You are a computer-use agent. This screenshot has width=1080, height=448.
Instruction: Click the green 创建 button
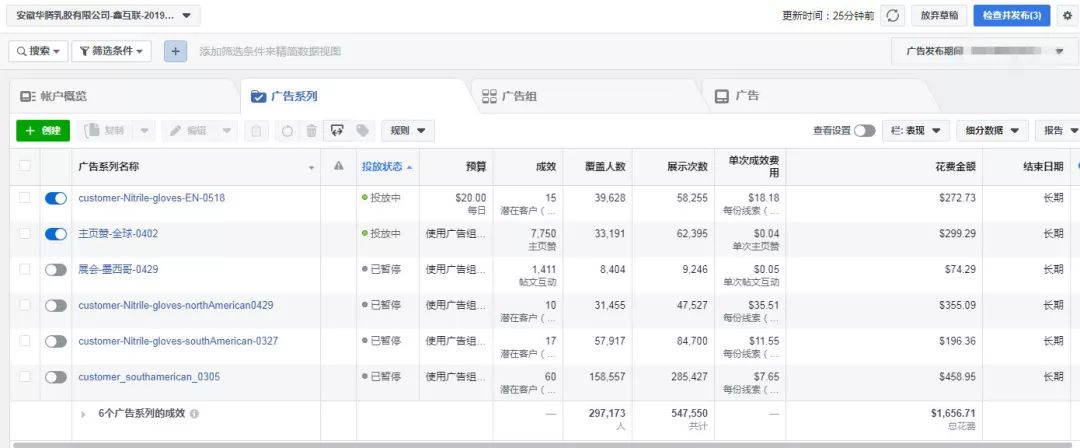43,130
